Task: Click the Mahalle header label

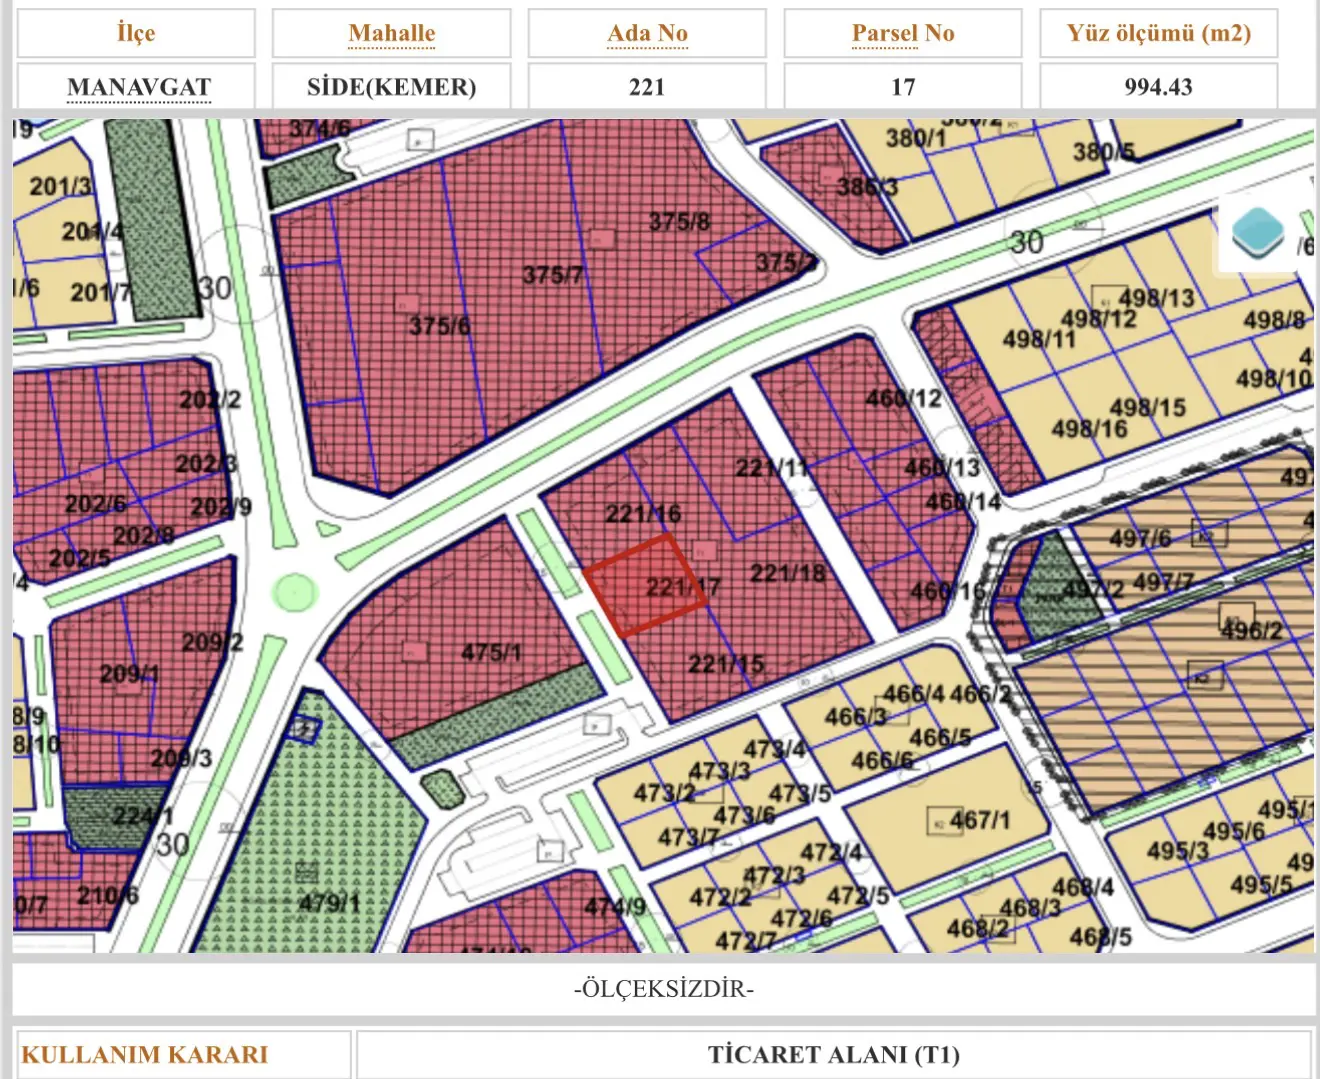Action: 392,33
